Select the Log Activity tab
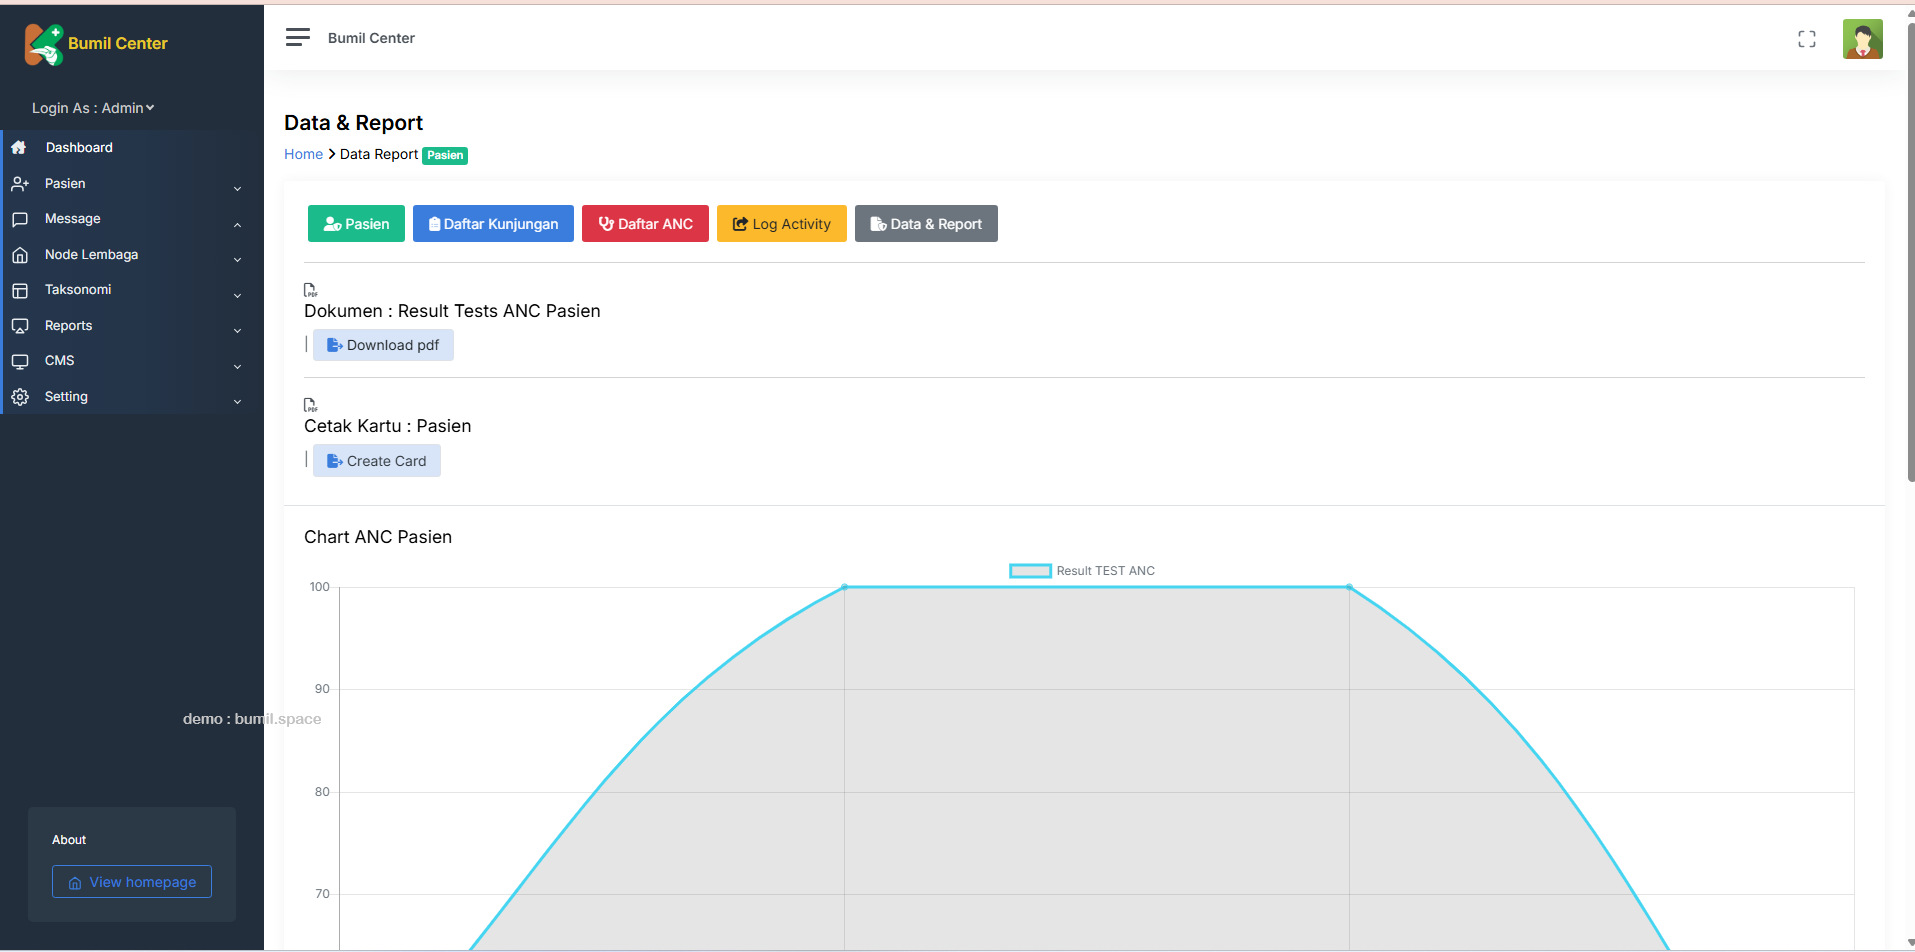Viewport: 1915px width, 952px height. point(781,224)
